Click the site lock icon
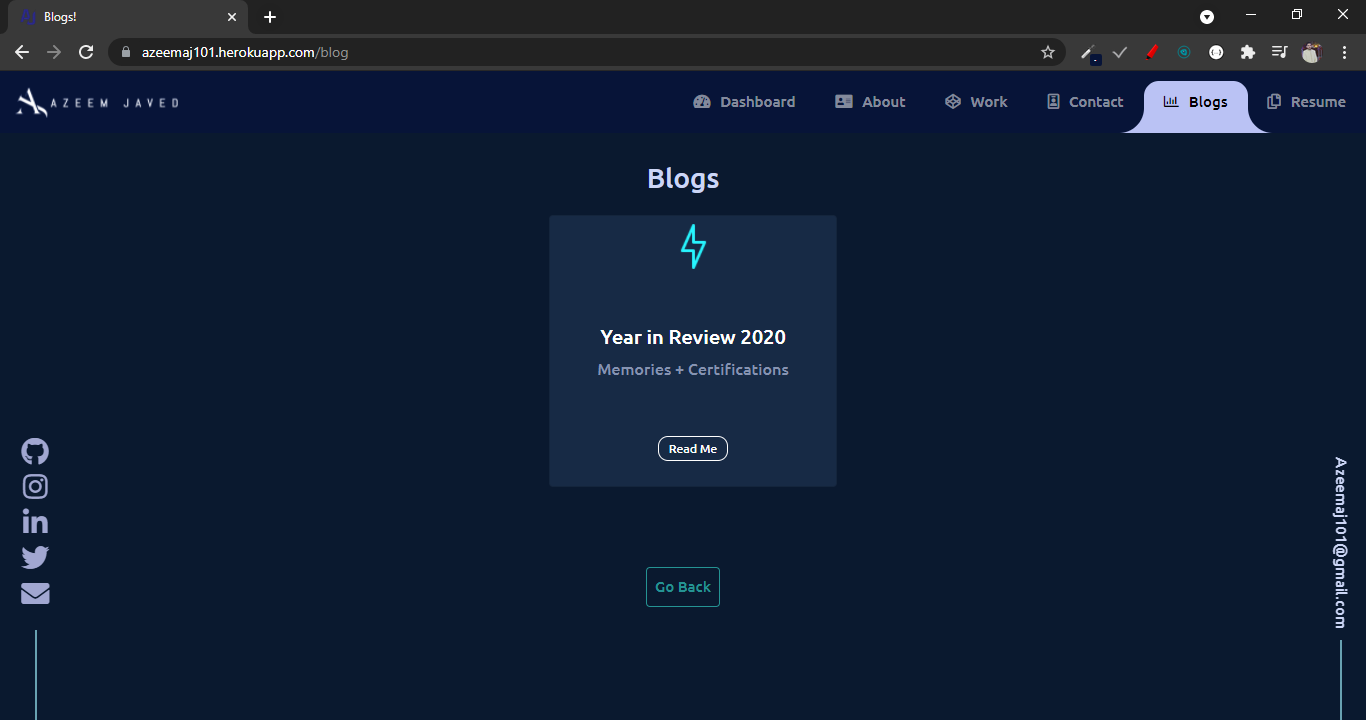Viewport: 1366px width, 720px height. point(126,52)
